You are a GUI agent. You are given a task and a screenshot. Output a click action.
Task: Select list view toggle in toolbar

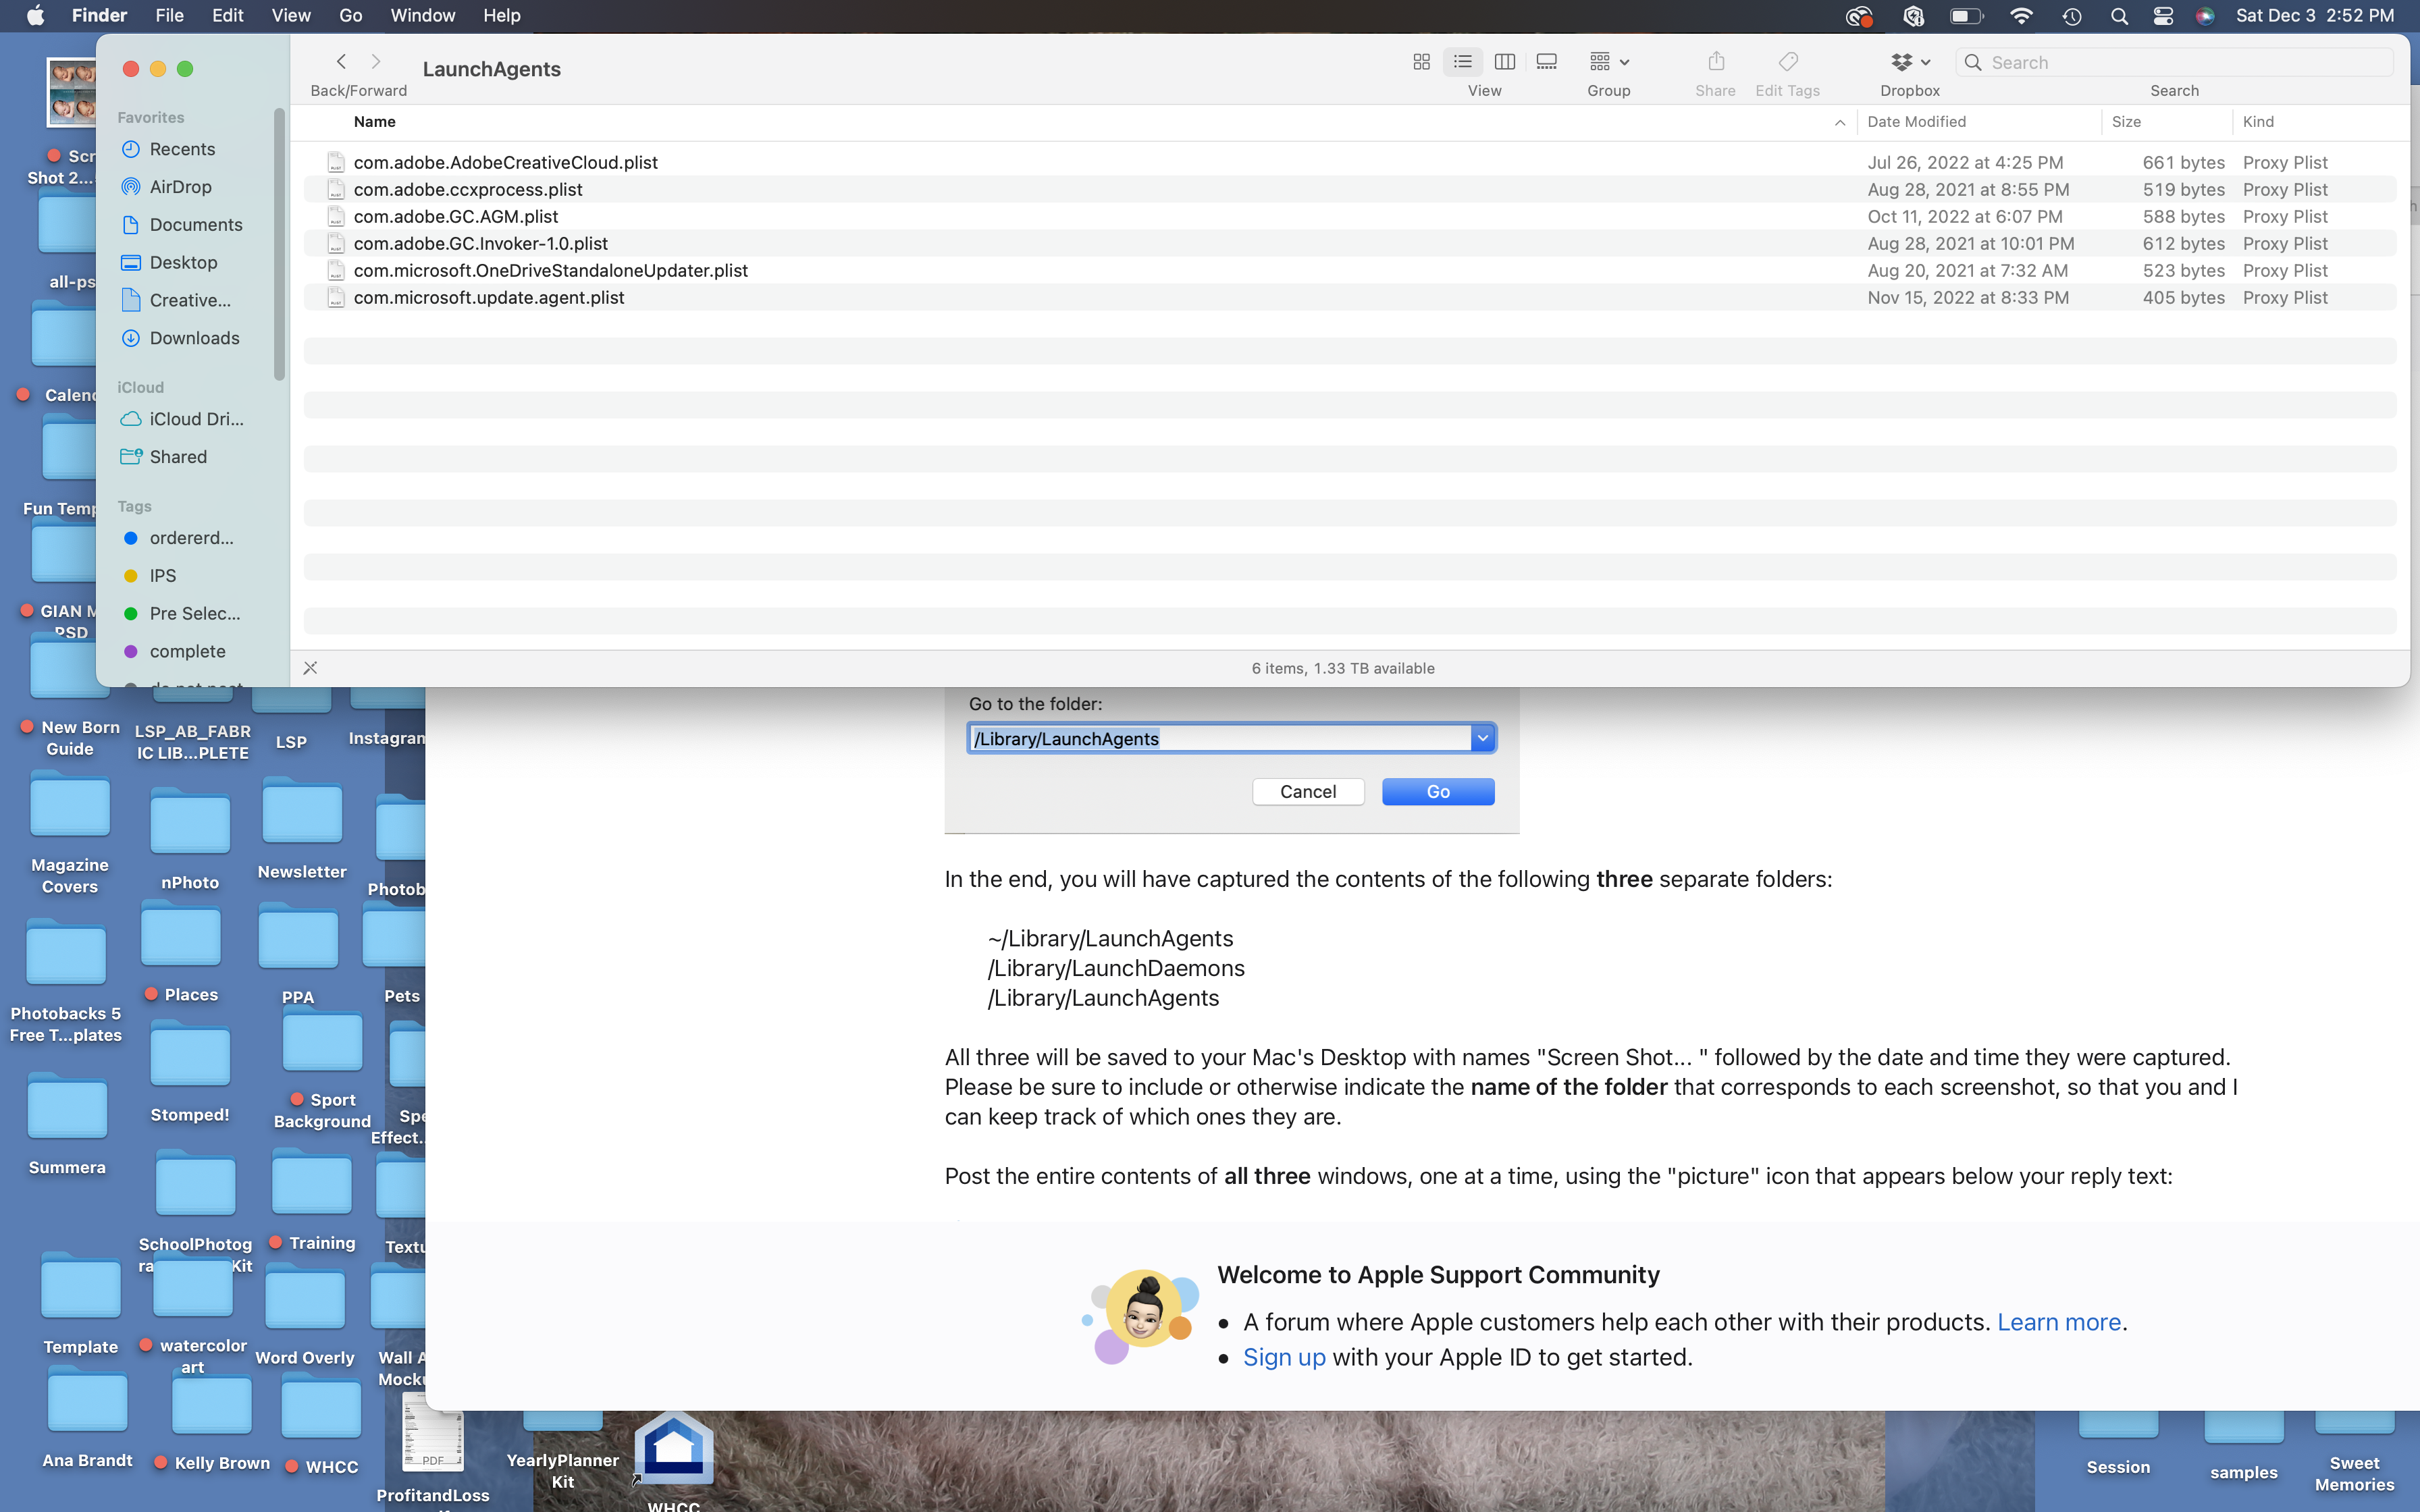coord(1462,62)
